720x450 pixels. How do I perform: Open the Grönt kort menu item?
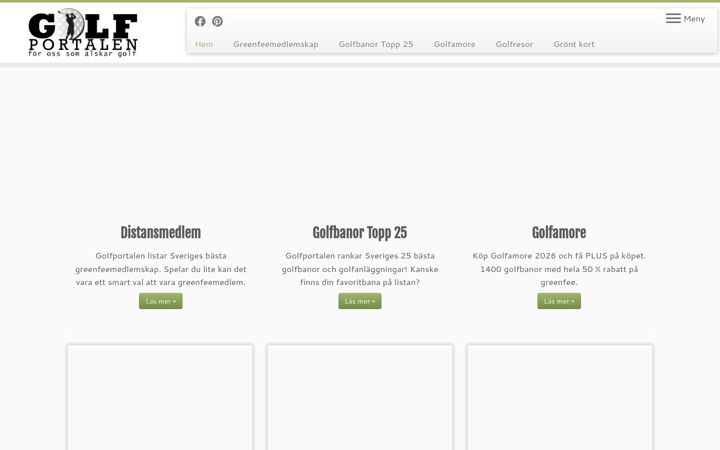pyautogui.click(x=574, y=44)
